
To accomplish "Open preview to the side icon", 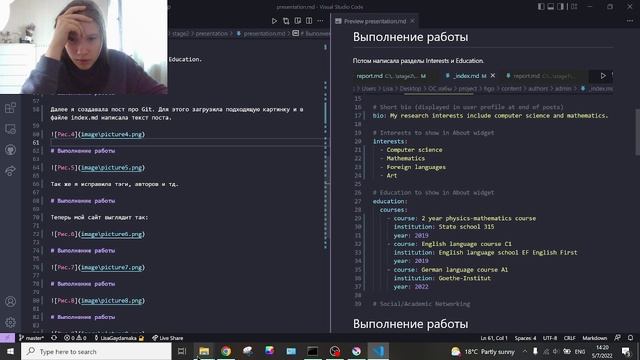I will tap(298, 20).
